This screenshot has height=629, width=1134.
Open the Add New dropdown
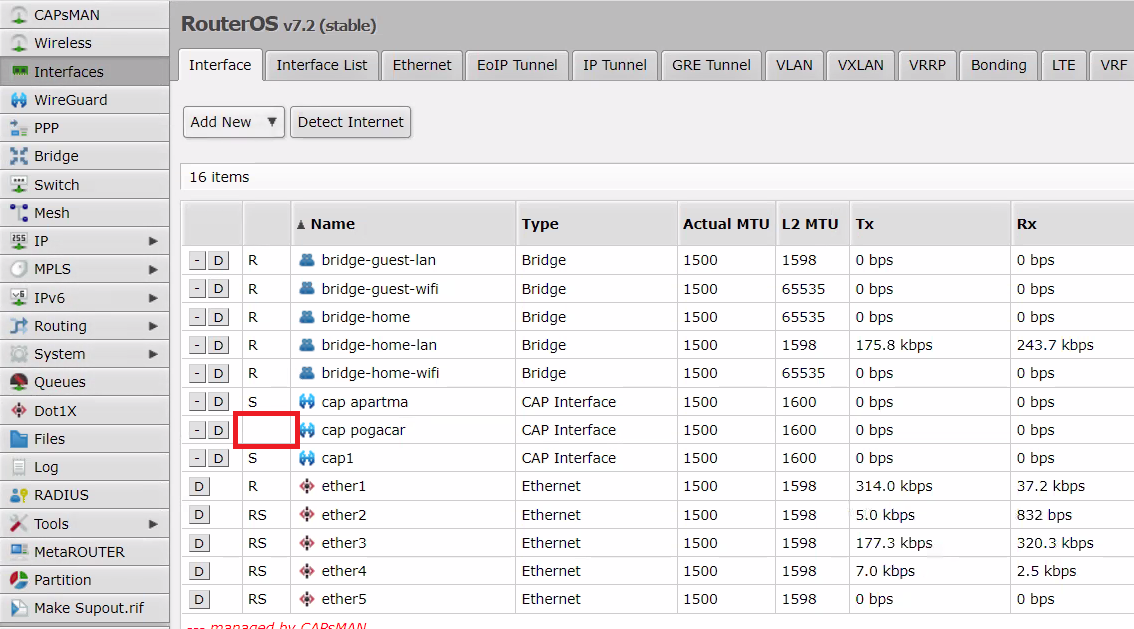pos(234,122)
